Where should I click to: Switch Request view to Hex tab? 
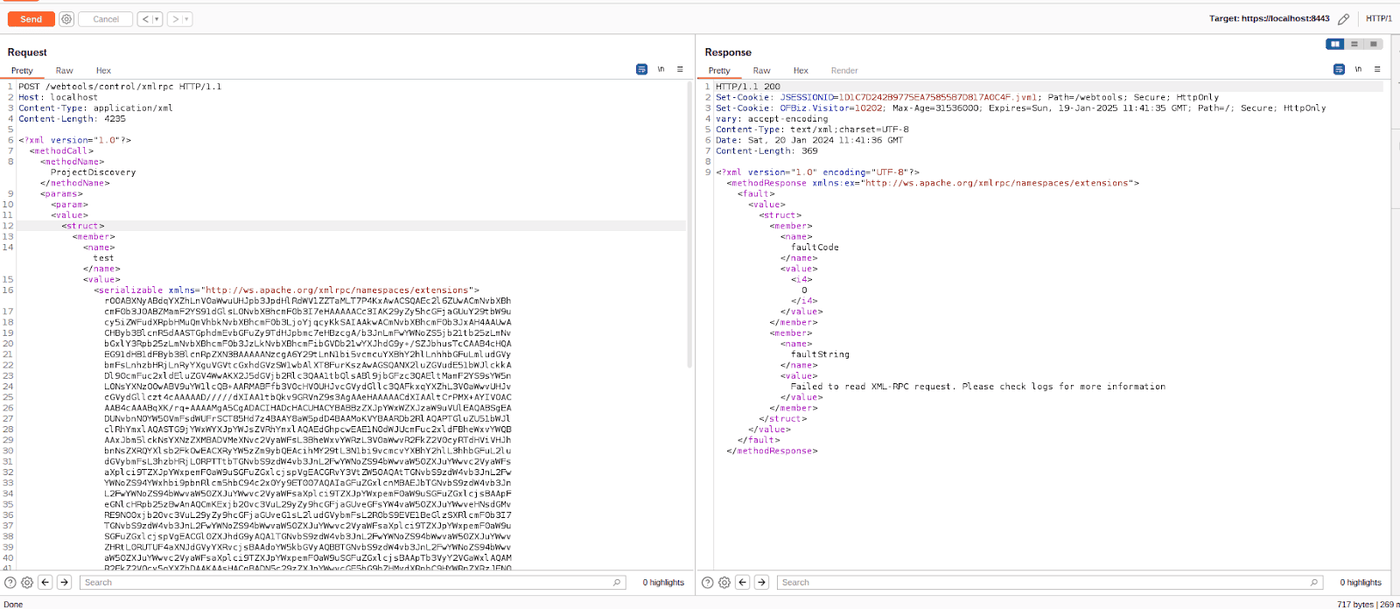(x=103, y=70)
